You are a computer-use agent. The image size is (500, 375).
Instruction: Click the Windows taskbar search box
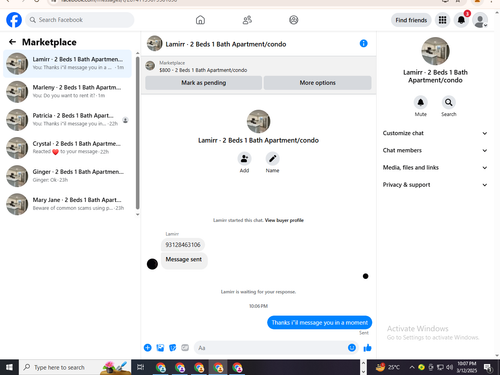click(x=75, y=367)
